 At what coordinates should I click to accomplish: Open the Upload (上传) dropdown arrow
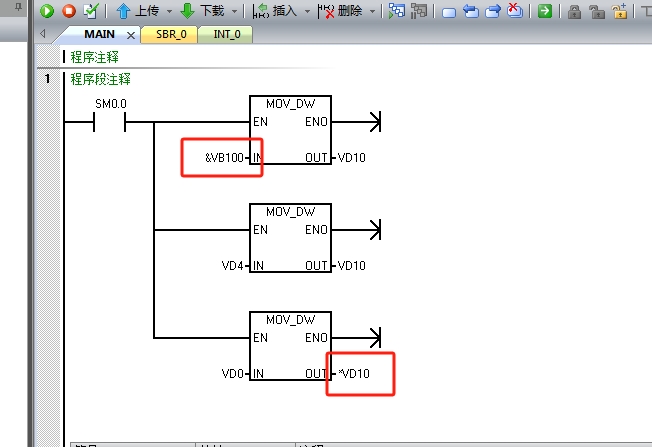[169, 12]
